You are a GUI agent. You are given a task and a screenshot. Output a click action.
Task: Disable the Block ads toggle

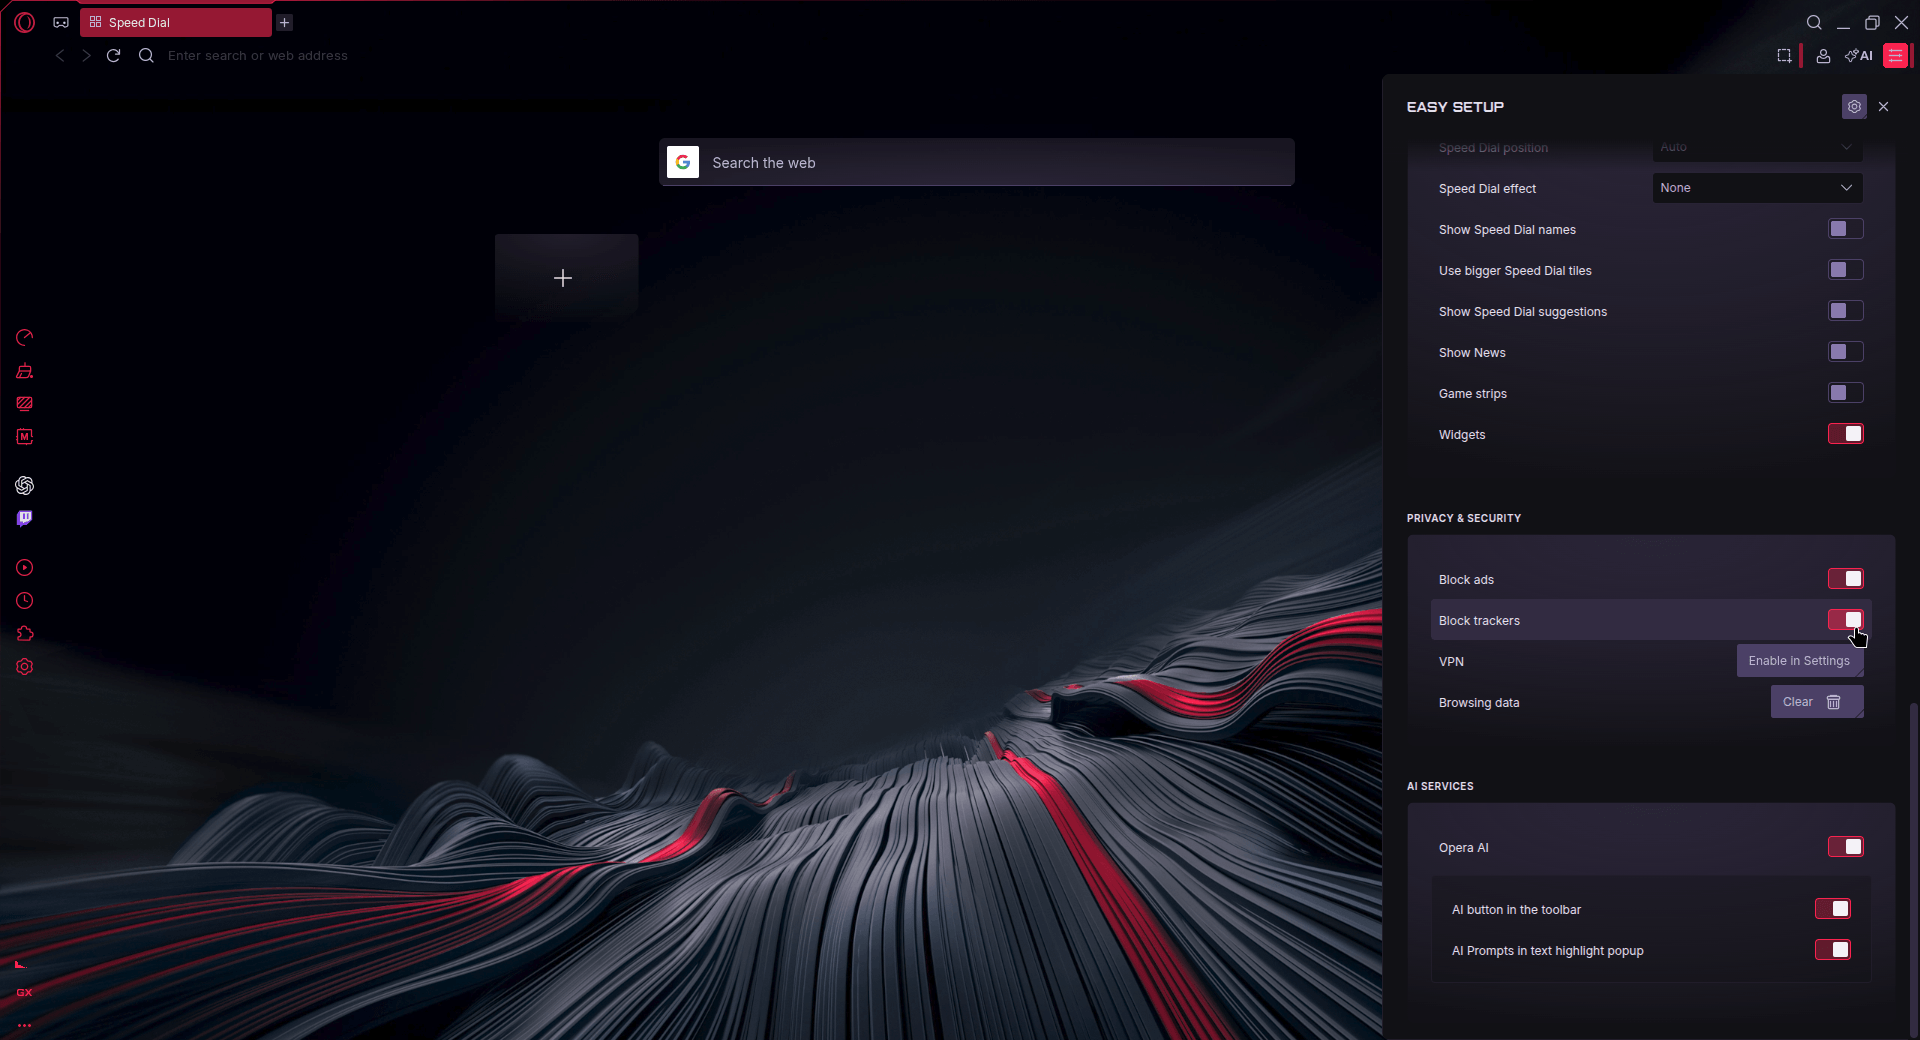pos(1845,579)
